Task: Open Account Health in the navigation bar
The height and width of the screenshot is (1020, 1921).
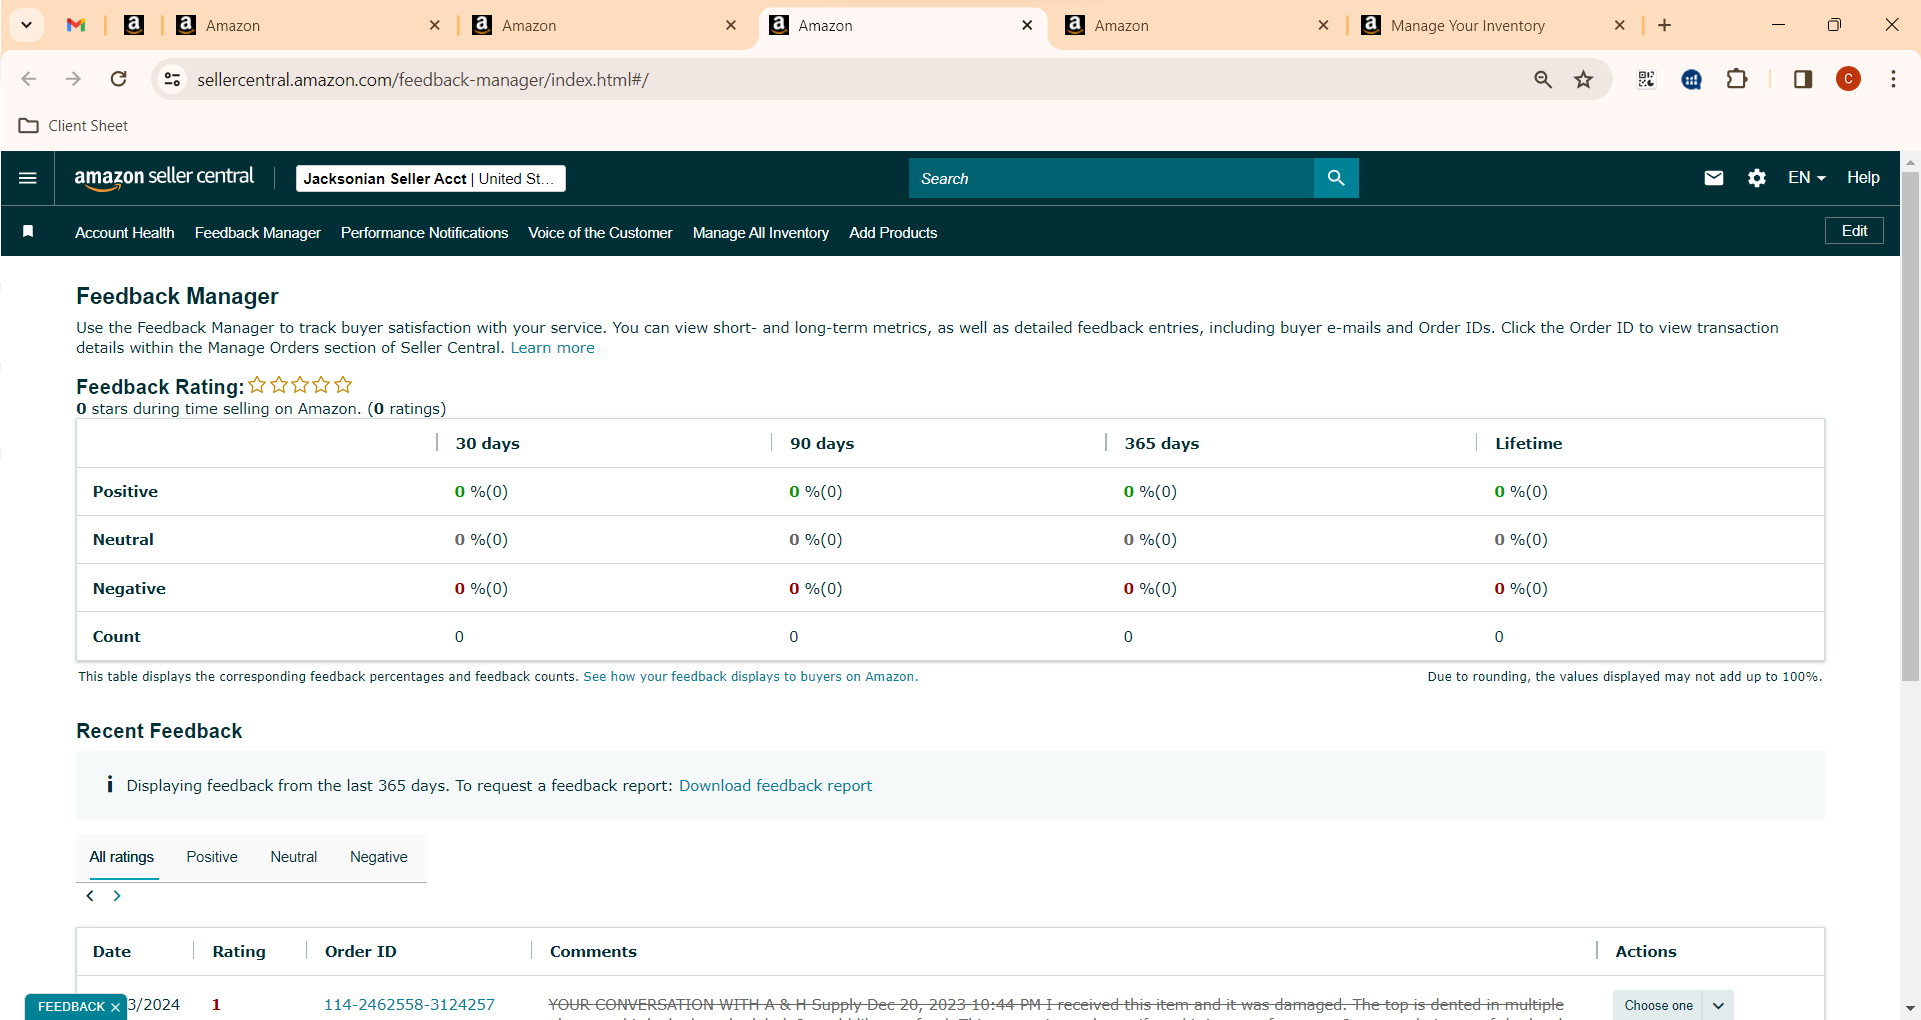Action: pyautogui.click(x=125, y=233)
